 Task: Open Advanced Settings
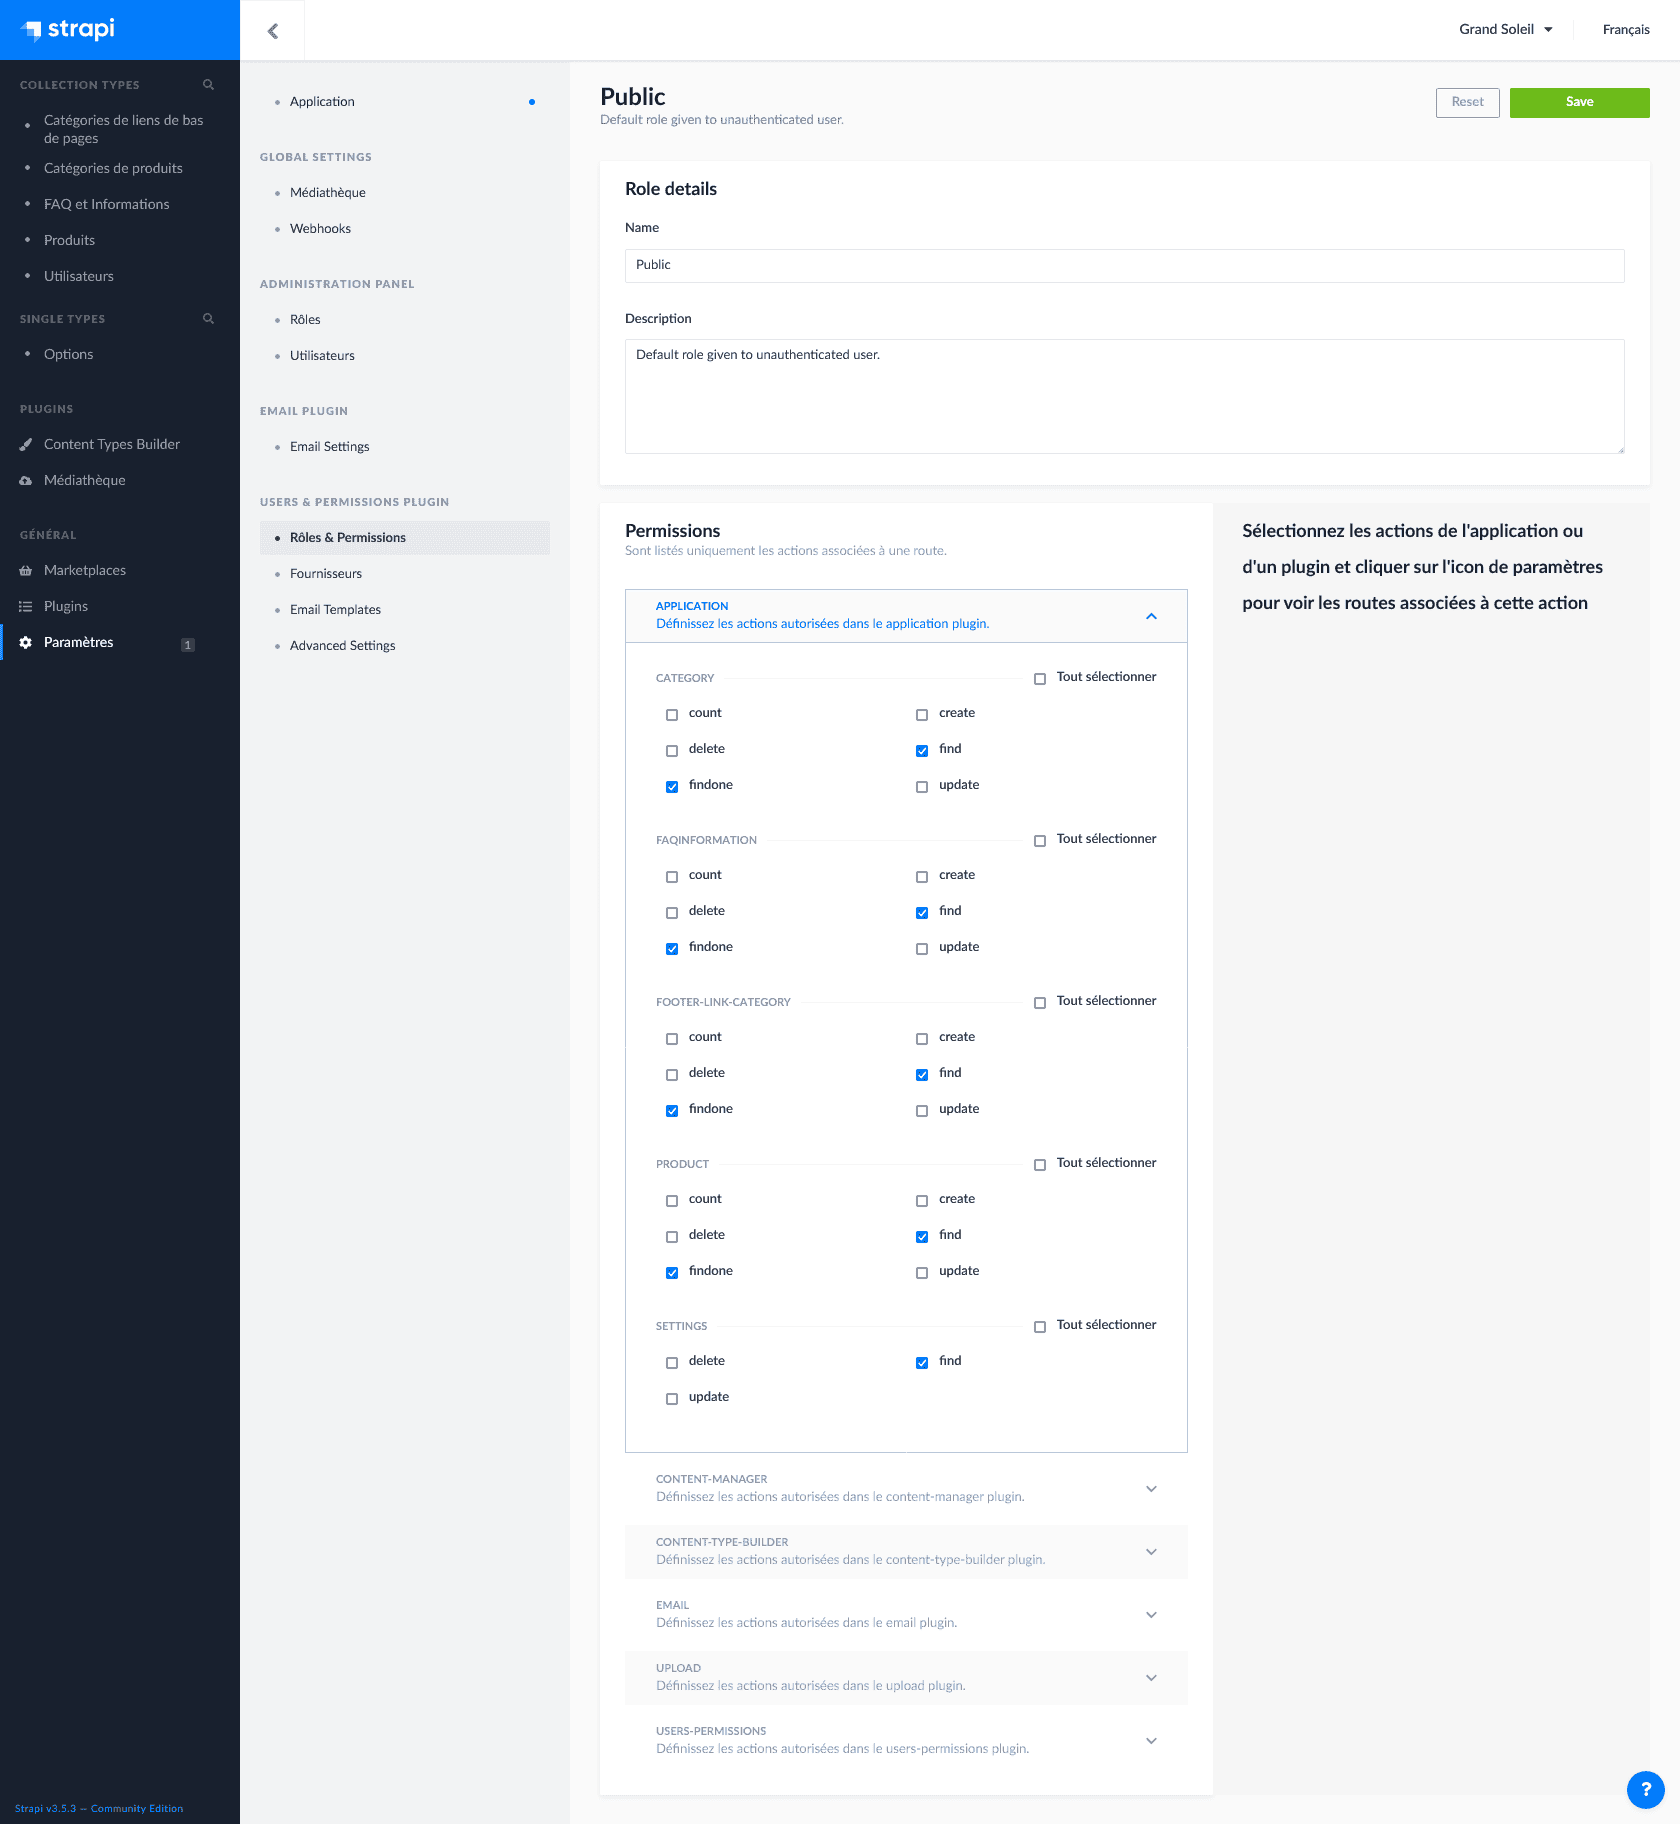[342, 645]
